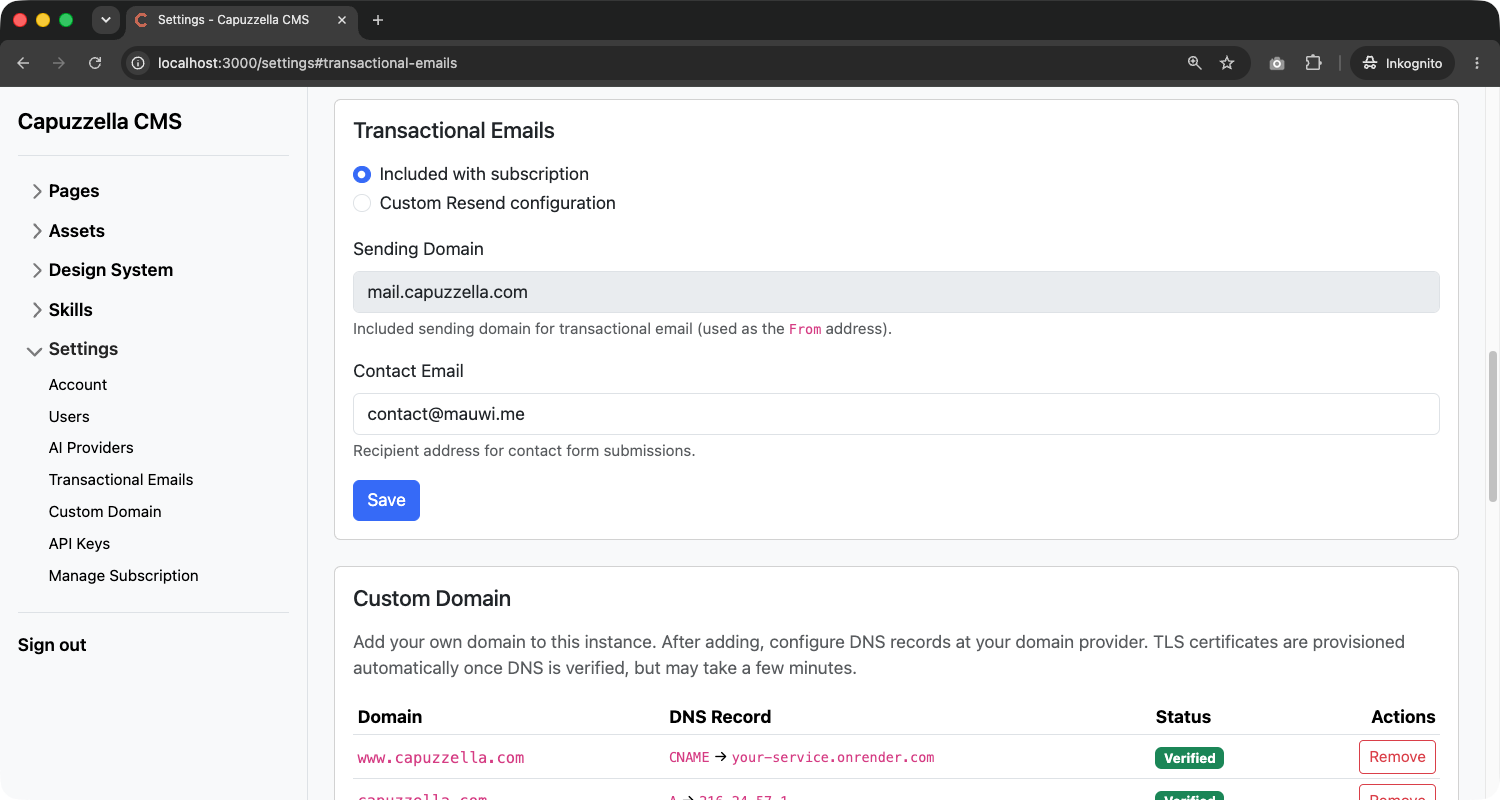1500x800 pixels.
Task: Open Manage Subscription in sidebar
Action: coord(123,576)
